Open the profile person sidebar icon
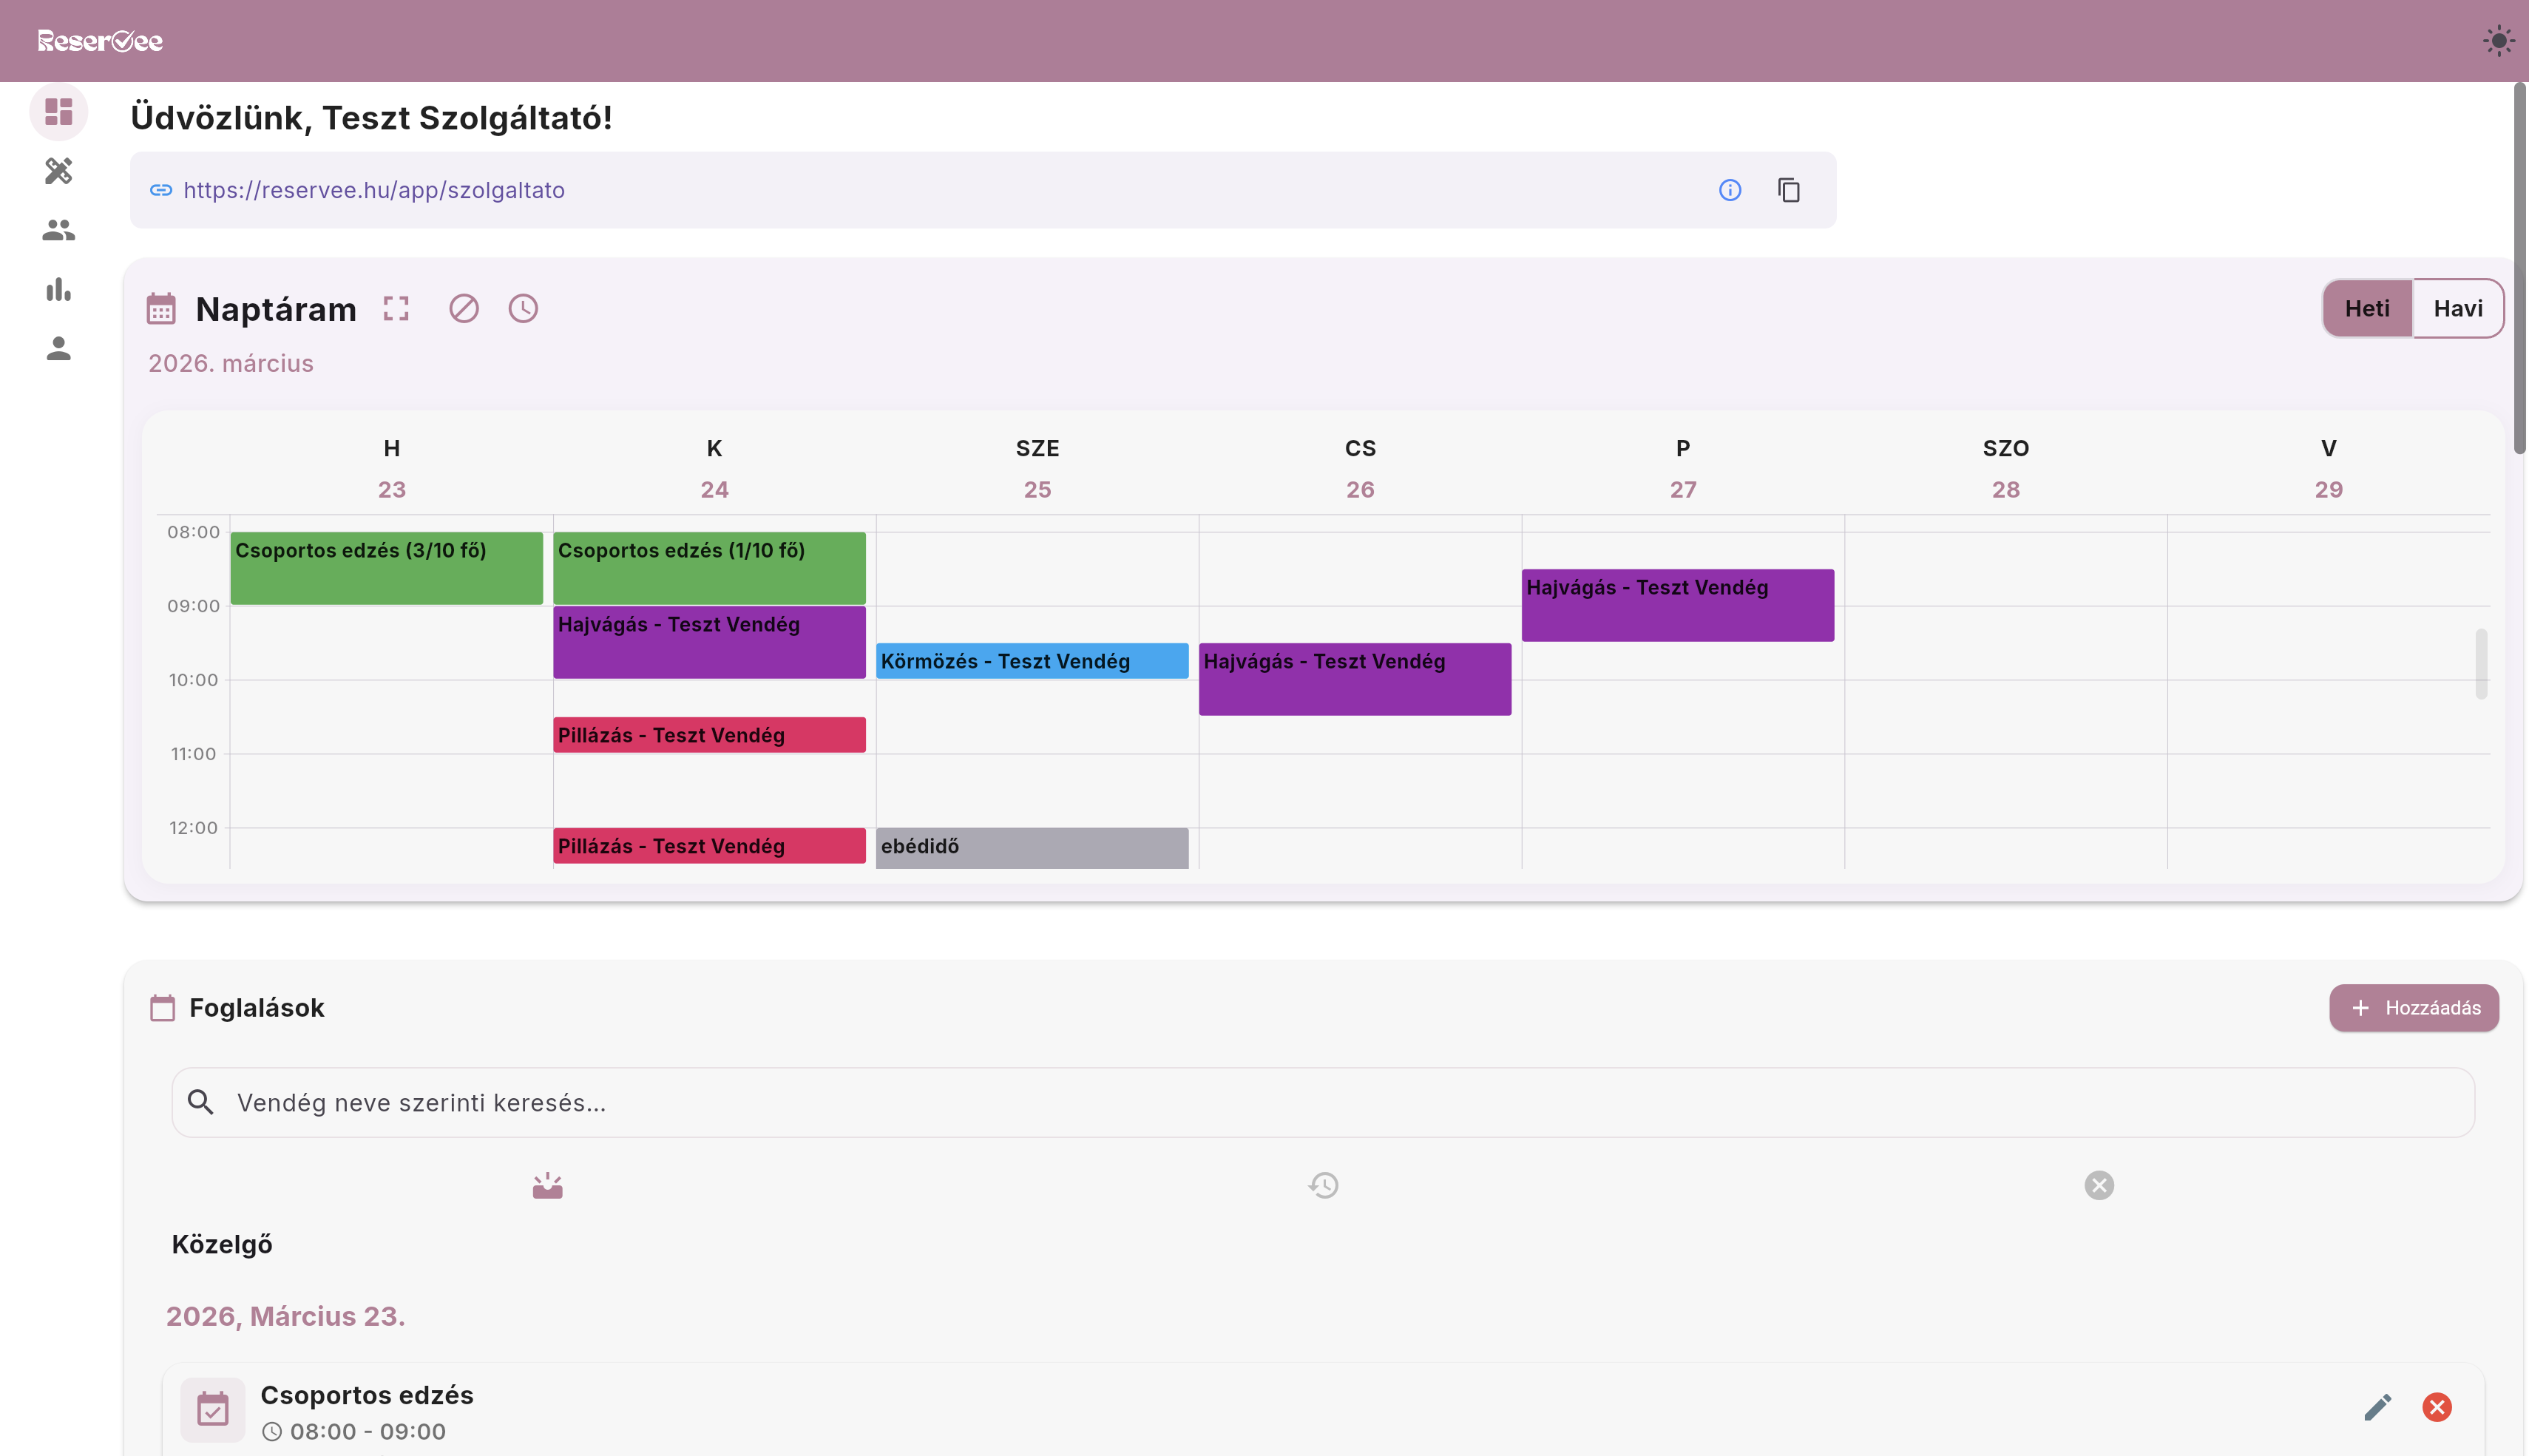 click(x=58, y=349)
